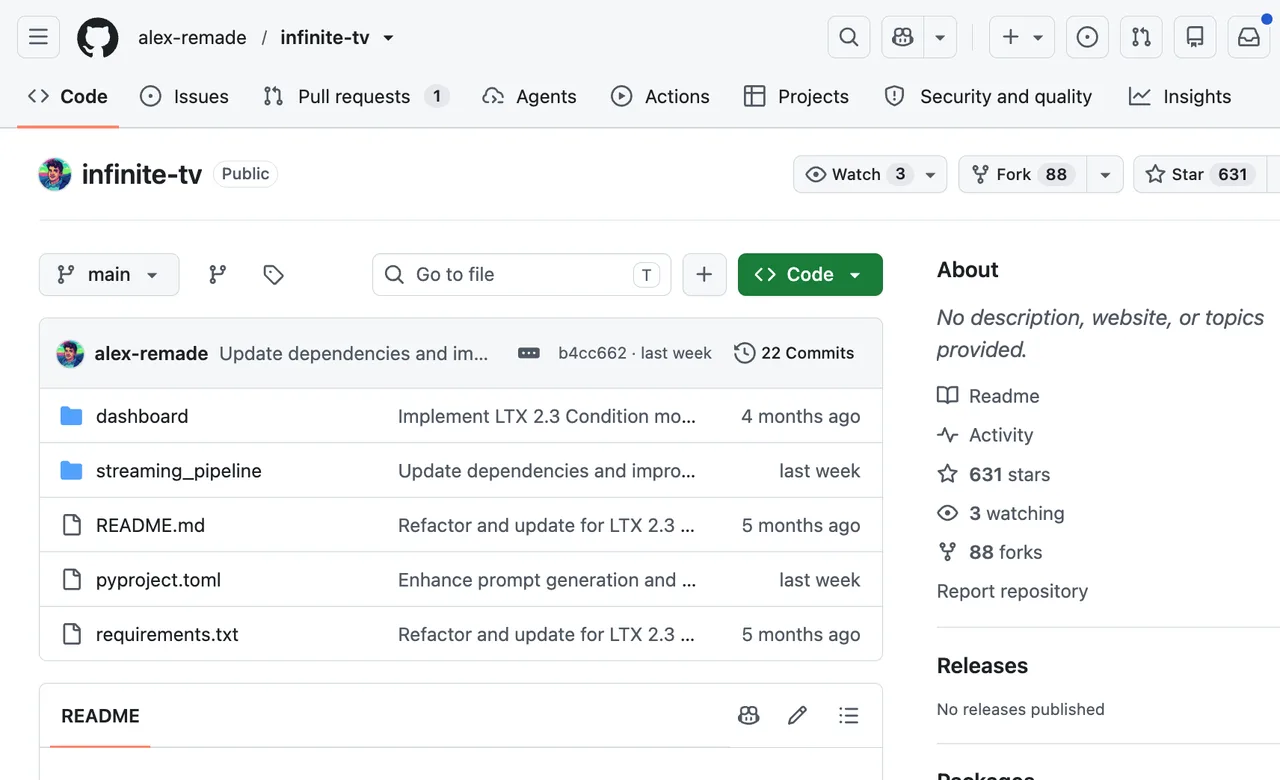
Task: Show commit details ellipsis button
Action: point(529,353)
